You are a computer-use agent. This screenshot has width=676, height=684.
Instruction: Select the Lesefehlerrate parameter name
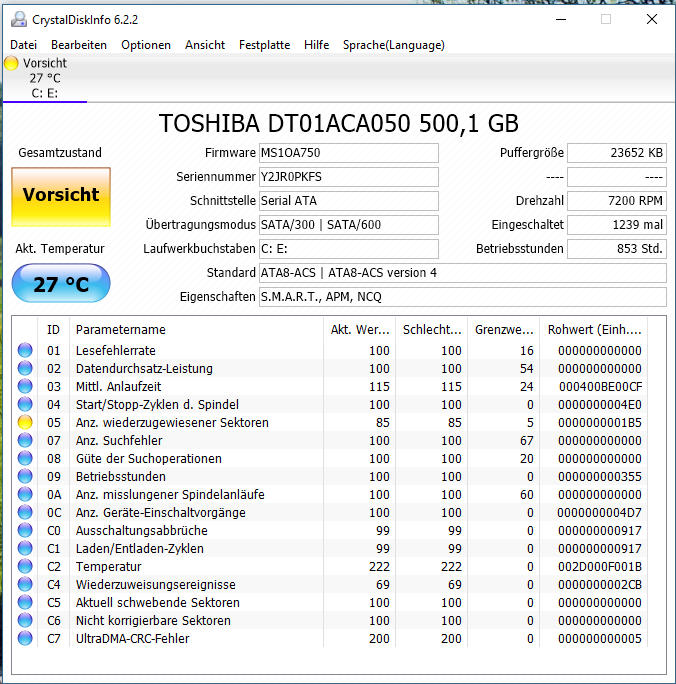[116, 351]
